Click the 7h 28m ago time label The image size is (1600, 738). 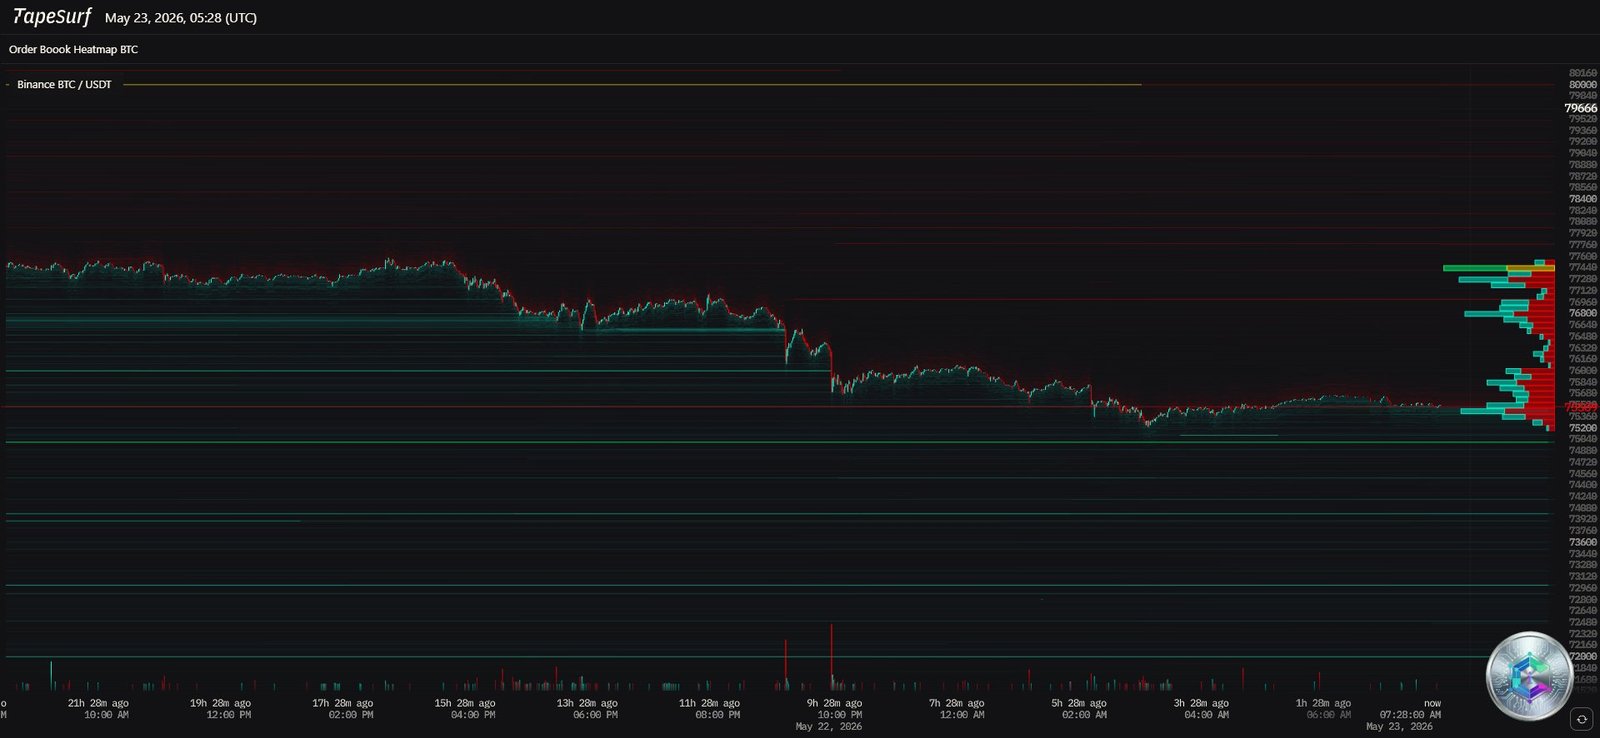point(956,703)
